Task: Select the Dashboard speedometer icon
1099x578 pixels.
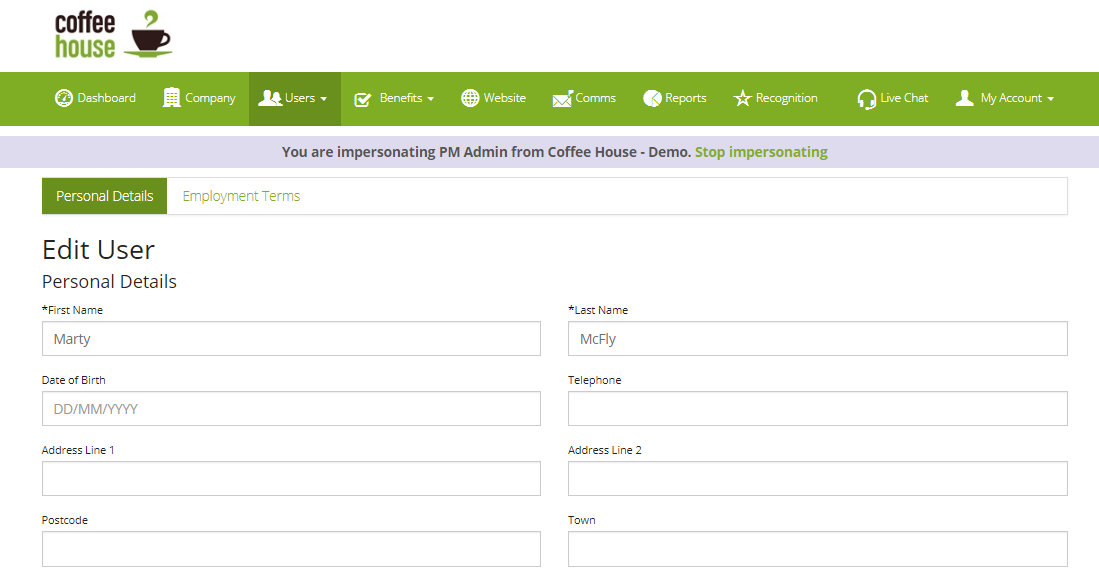Action: [62, 98]
